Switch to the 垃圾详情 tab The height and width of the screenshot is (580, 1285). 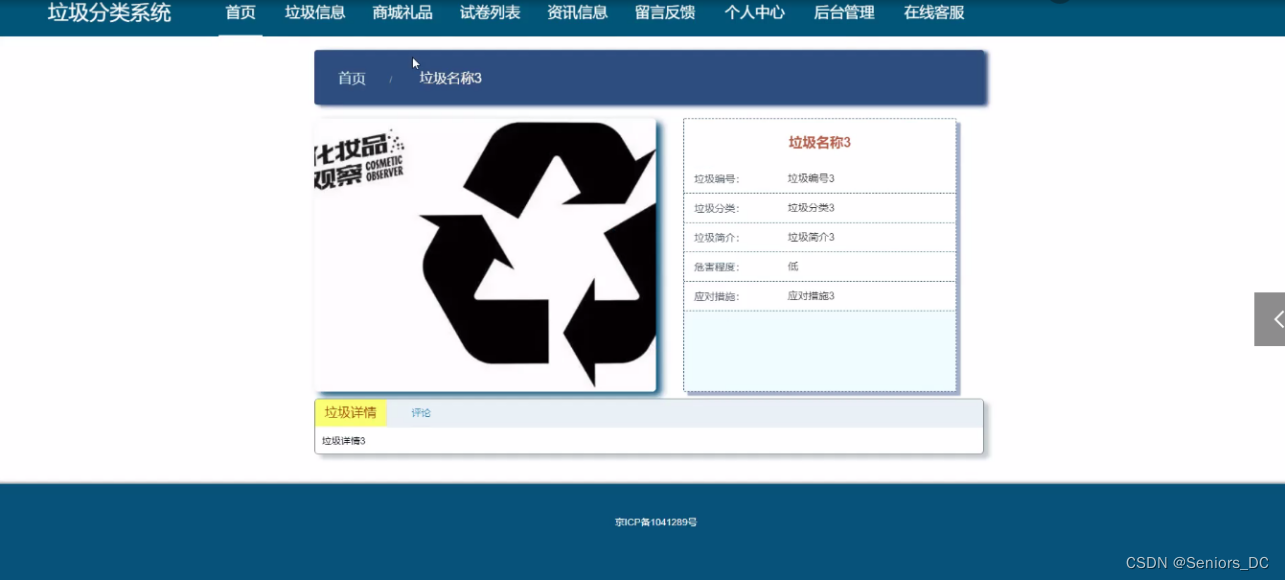[350, 413]
